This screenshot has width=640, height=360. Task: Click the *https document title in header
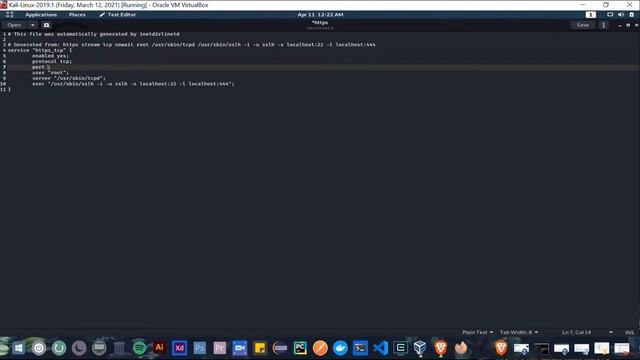[x=320, y=22]
